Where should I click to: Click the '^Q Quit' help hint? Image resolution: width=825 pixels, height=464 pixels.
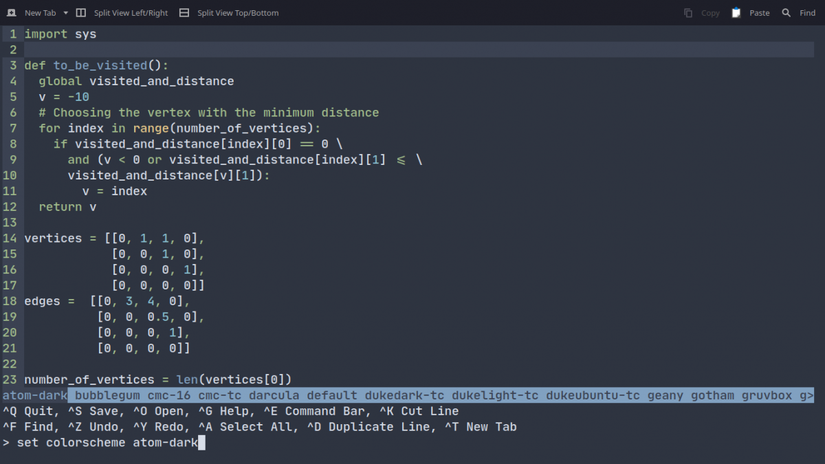coord(29,411)
